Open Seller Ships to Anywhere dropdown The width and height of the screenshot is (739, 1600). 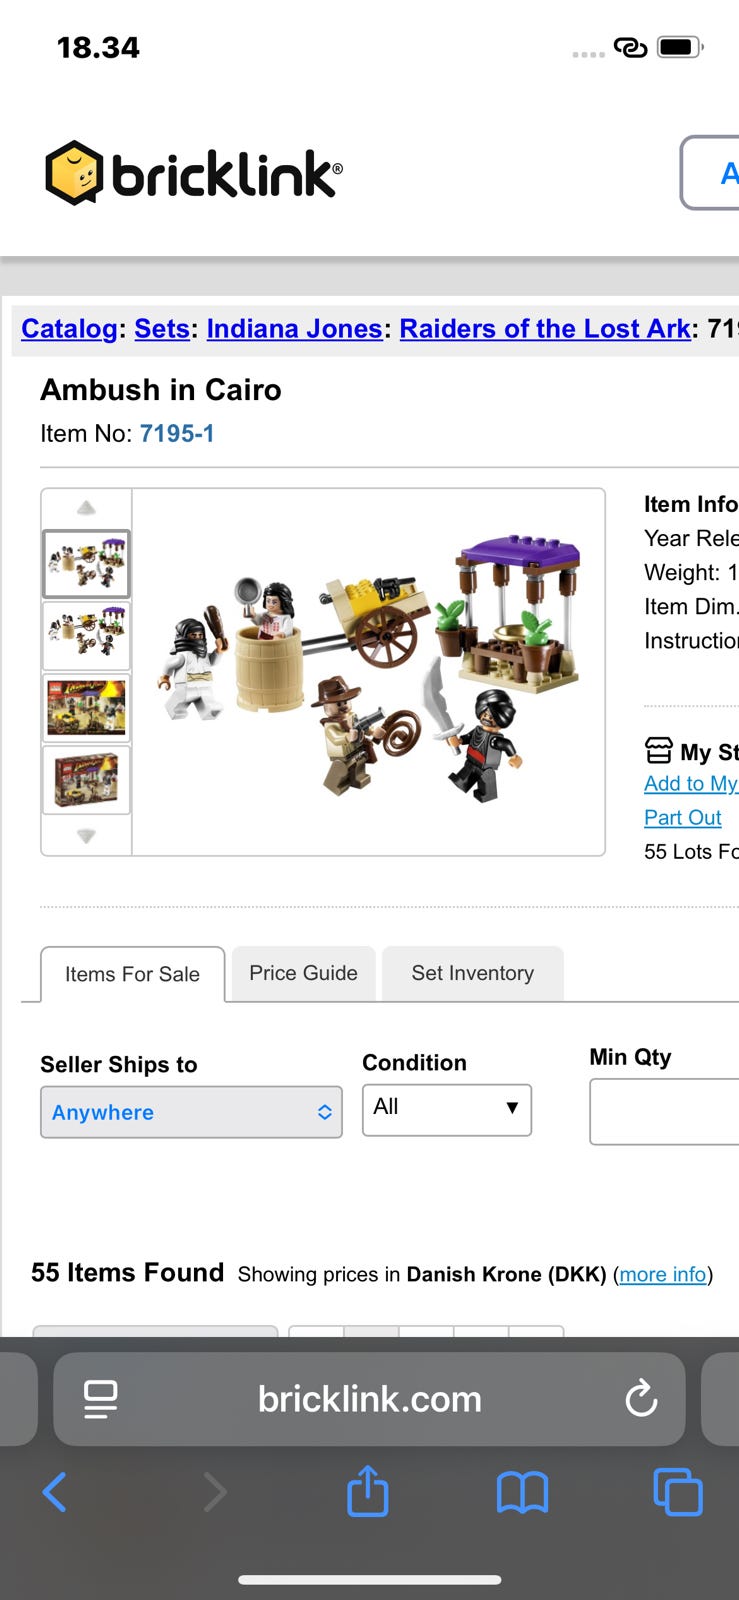[x=191, y=1112]
